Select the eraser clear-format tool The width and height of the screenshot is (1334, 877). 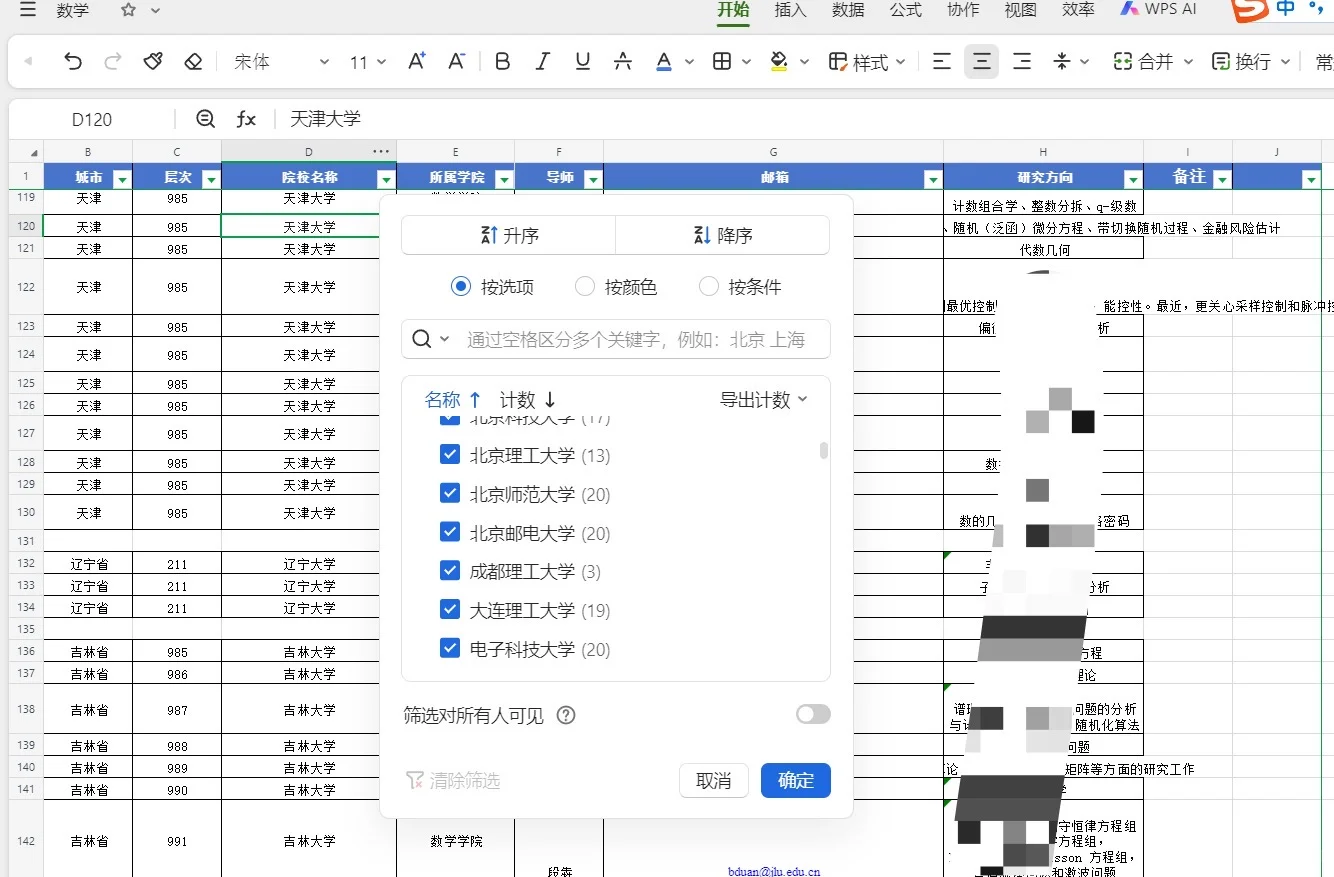pos(193,62)
